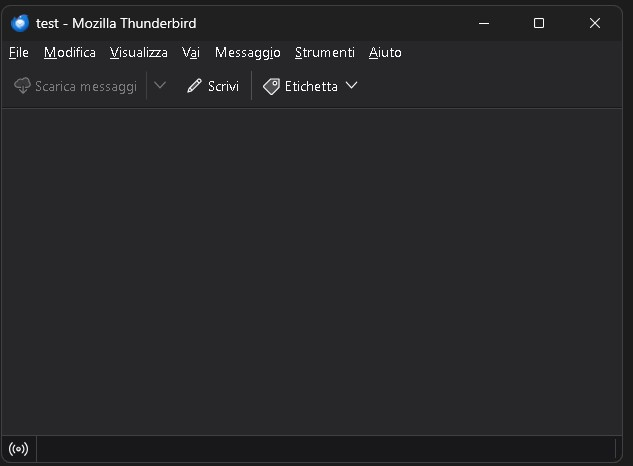
Task: Click the status bar text area
Action: 325,448
